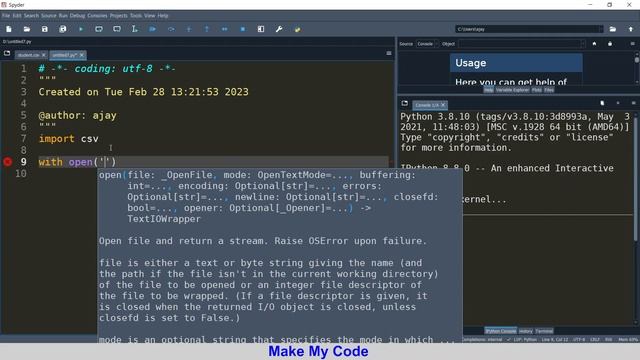Screen dimensions: 640x360
Task: Click the 'import csv' line in editor
Action: pos(69,139)
